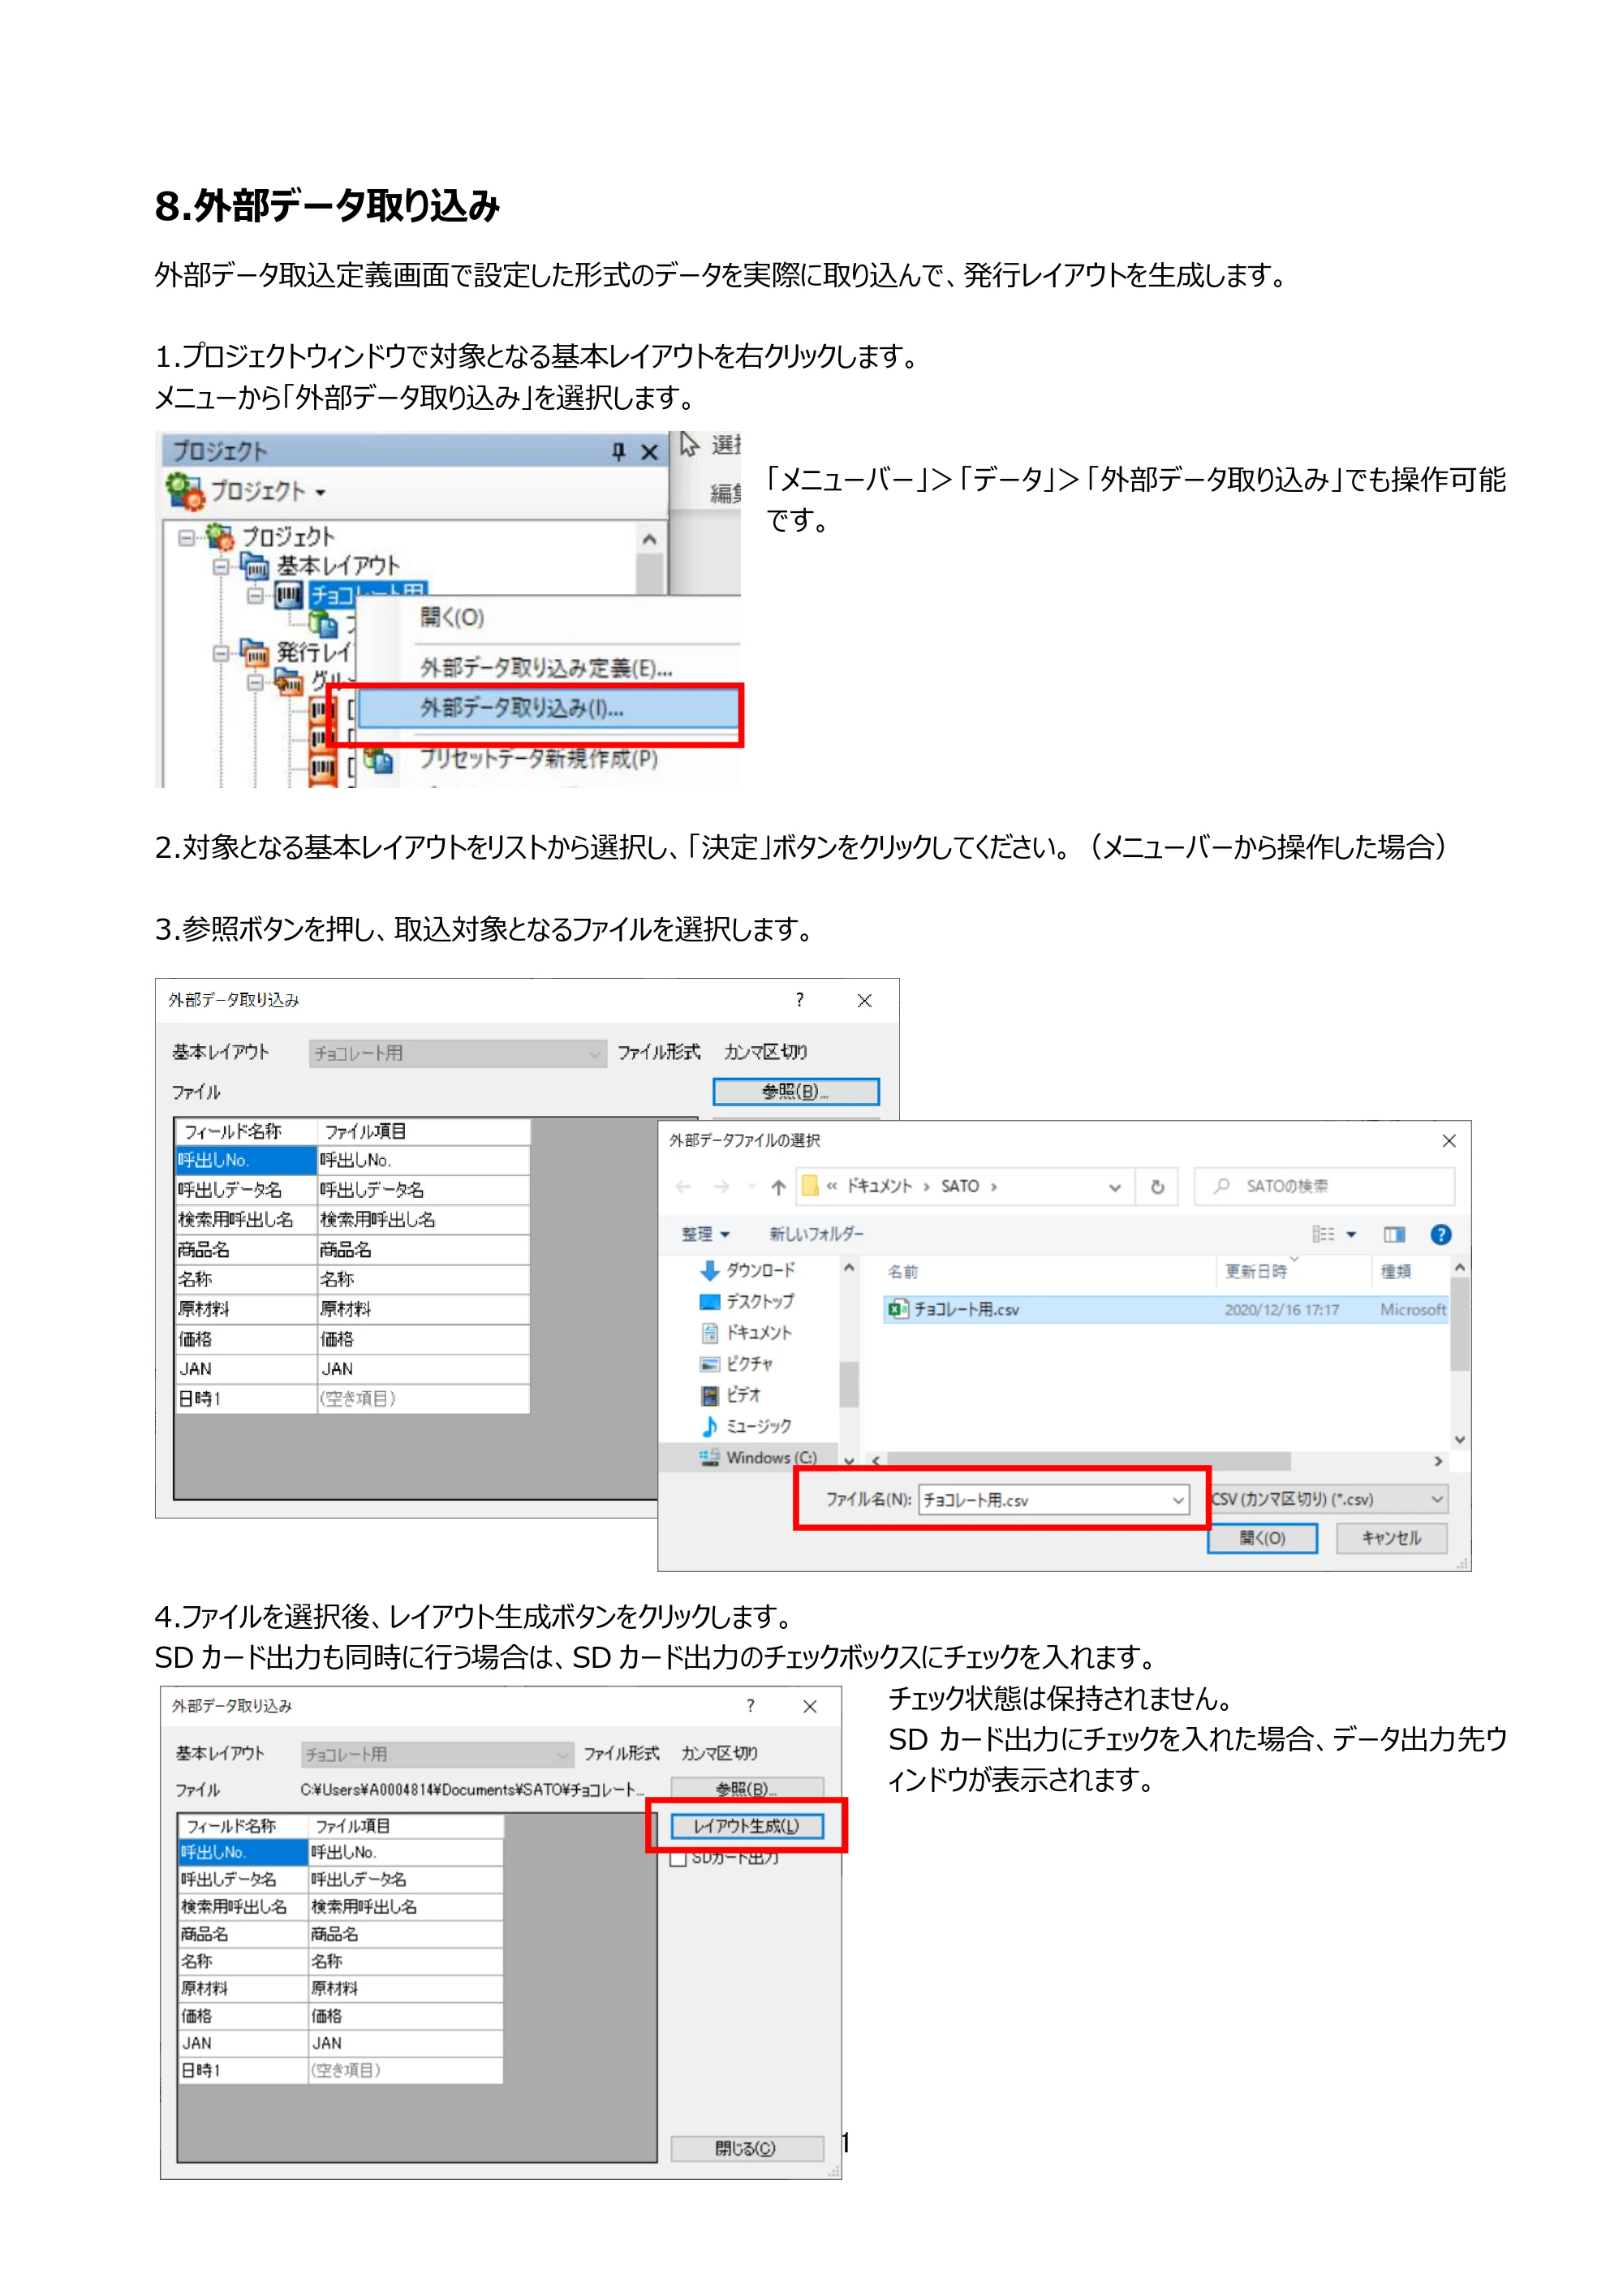This screenshot has height=2296, width=1623.
Task: Click the 参照(B)... button in the upper import dialog
Action: coord(795,1091)
